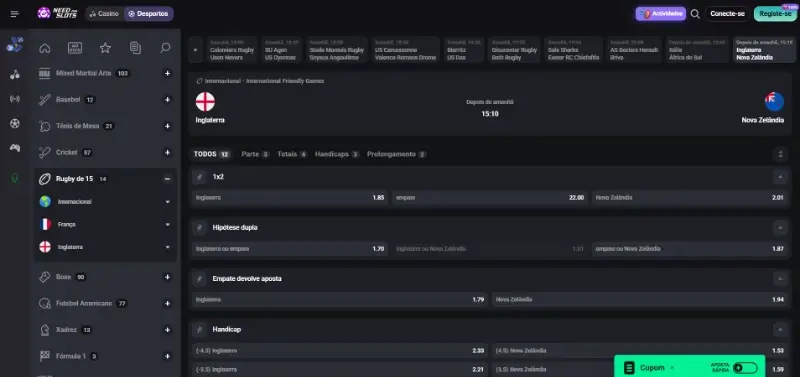Expand the Boxe category
The height and width of the screenshot is (377, 800).
(167, 277)
